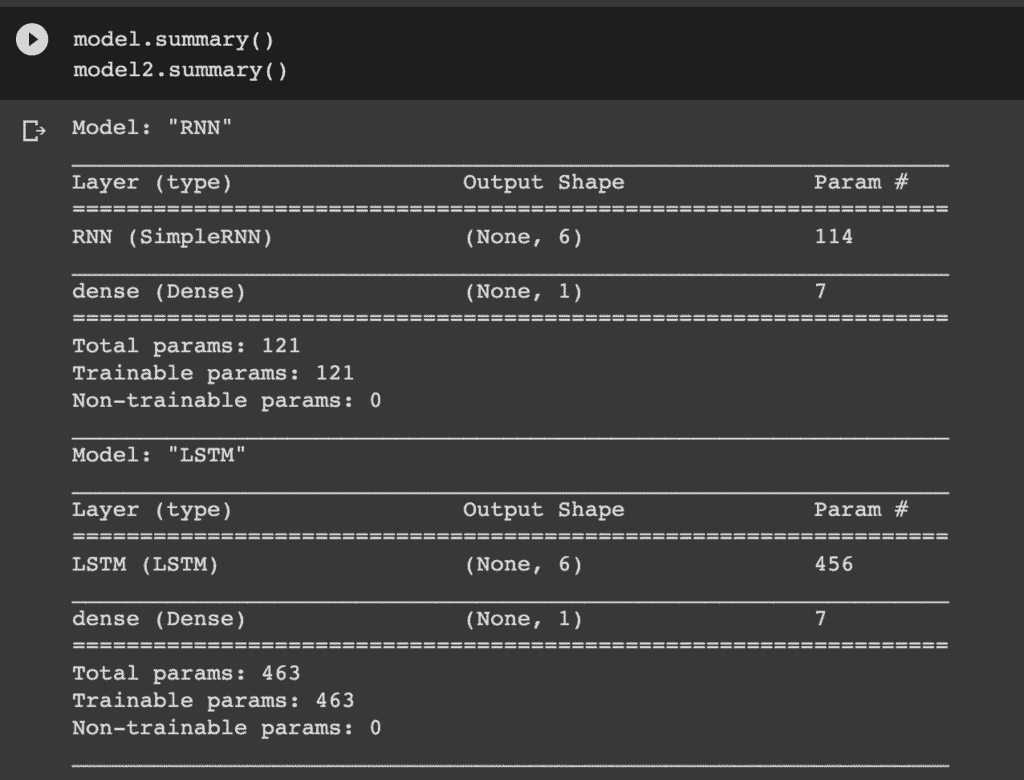This screenshot has width=1024, height=780.
Task: Select the LSTM (LSTM) layer row
Action: tap(510, 564)
